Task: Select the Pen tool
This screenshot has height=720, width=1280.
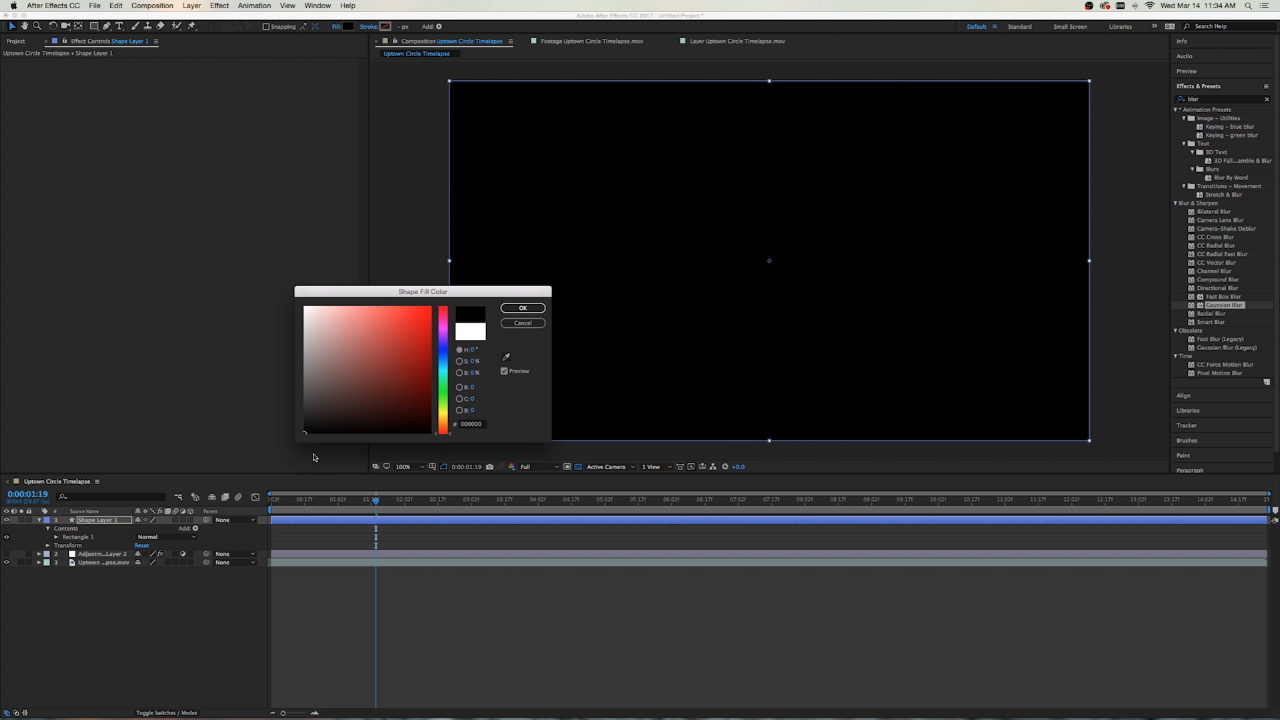Action: [107, 26]
